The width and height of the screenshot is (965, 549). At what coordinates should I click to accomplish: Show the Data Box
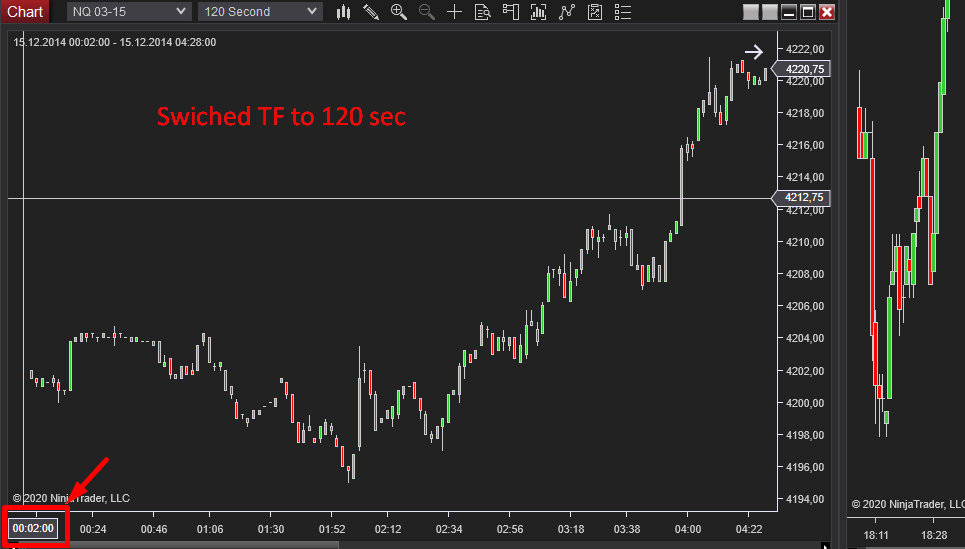click(x=482, y=12)
